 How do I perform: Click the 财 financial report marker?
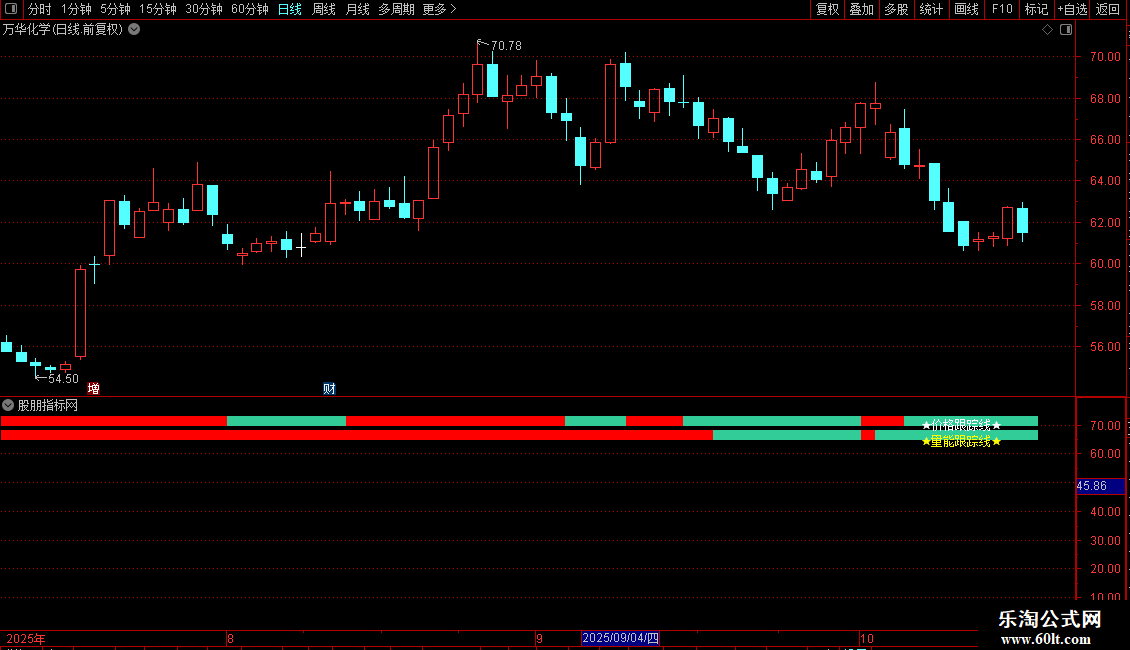coord(329,388)
